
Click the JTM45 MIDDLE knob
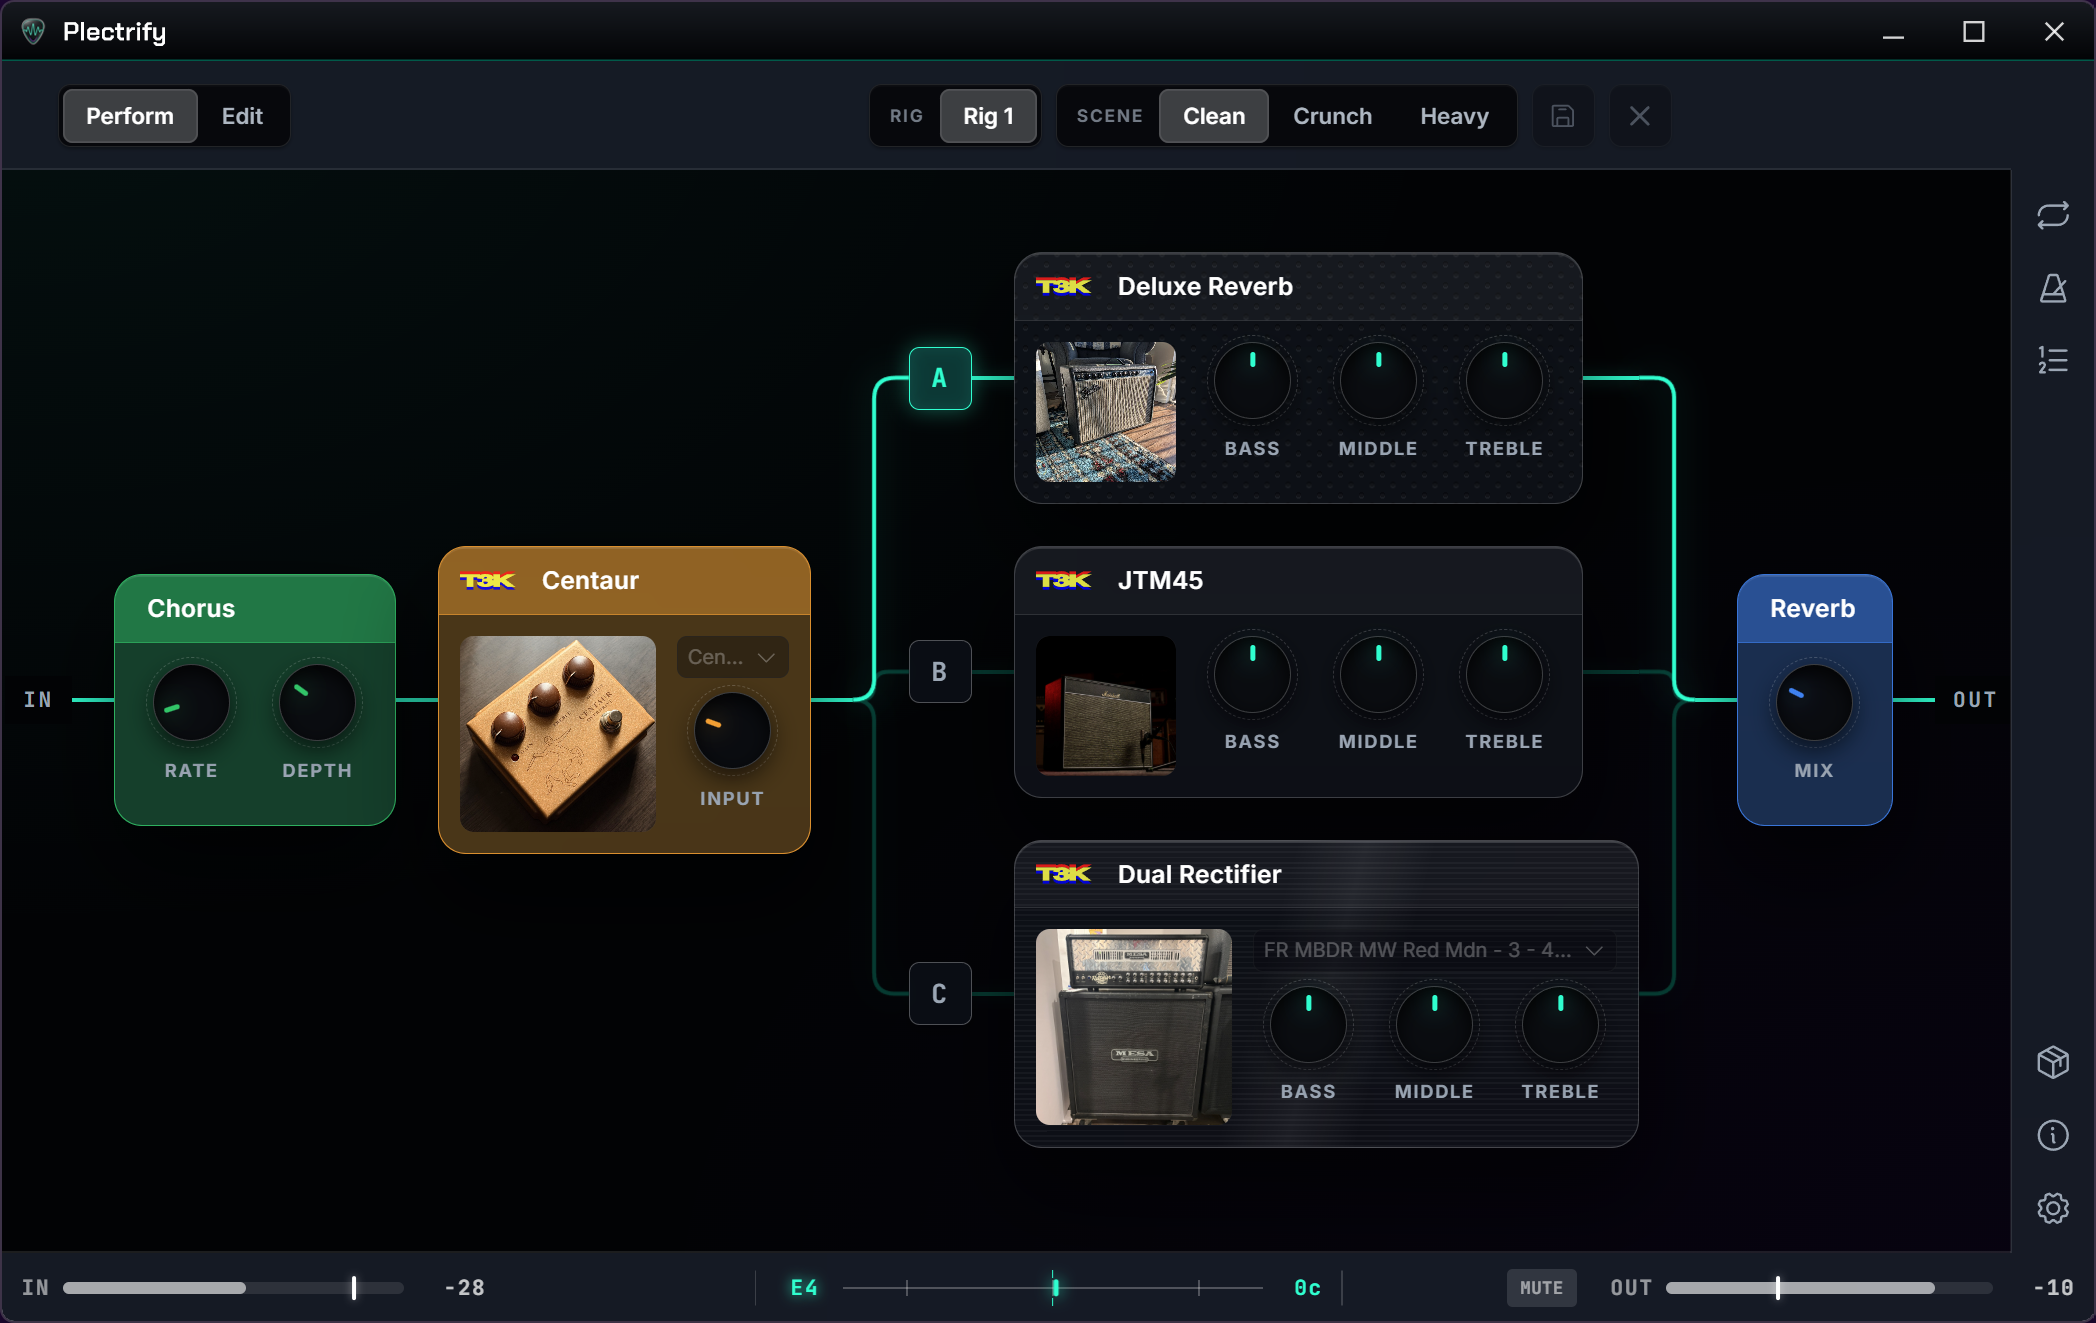1378,675
